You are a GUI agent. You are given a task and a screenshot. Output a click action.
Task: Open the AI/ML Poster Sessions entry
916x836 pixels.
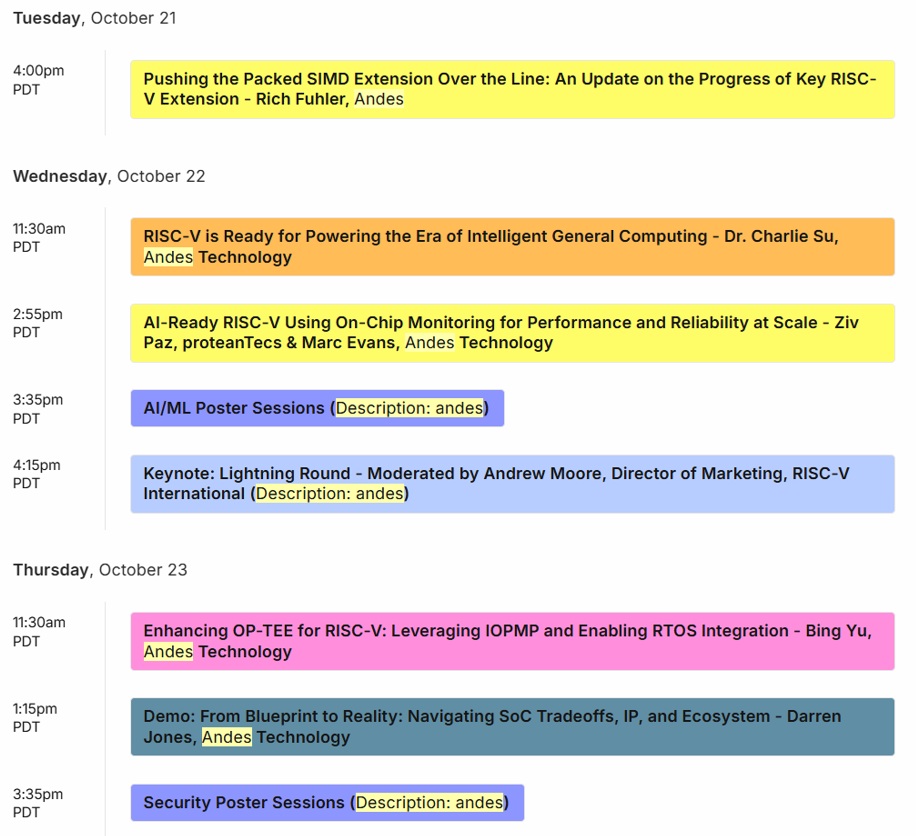316,408
